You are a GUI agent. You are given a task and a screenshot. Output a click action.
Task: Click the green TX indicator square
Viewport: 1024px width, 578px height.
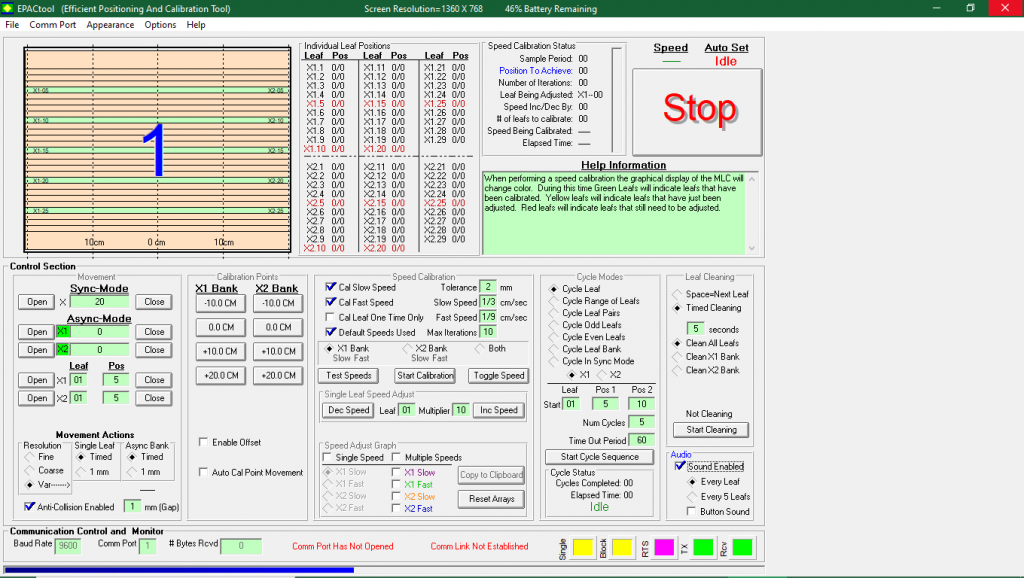[703, 547]
